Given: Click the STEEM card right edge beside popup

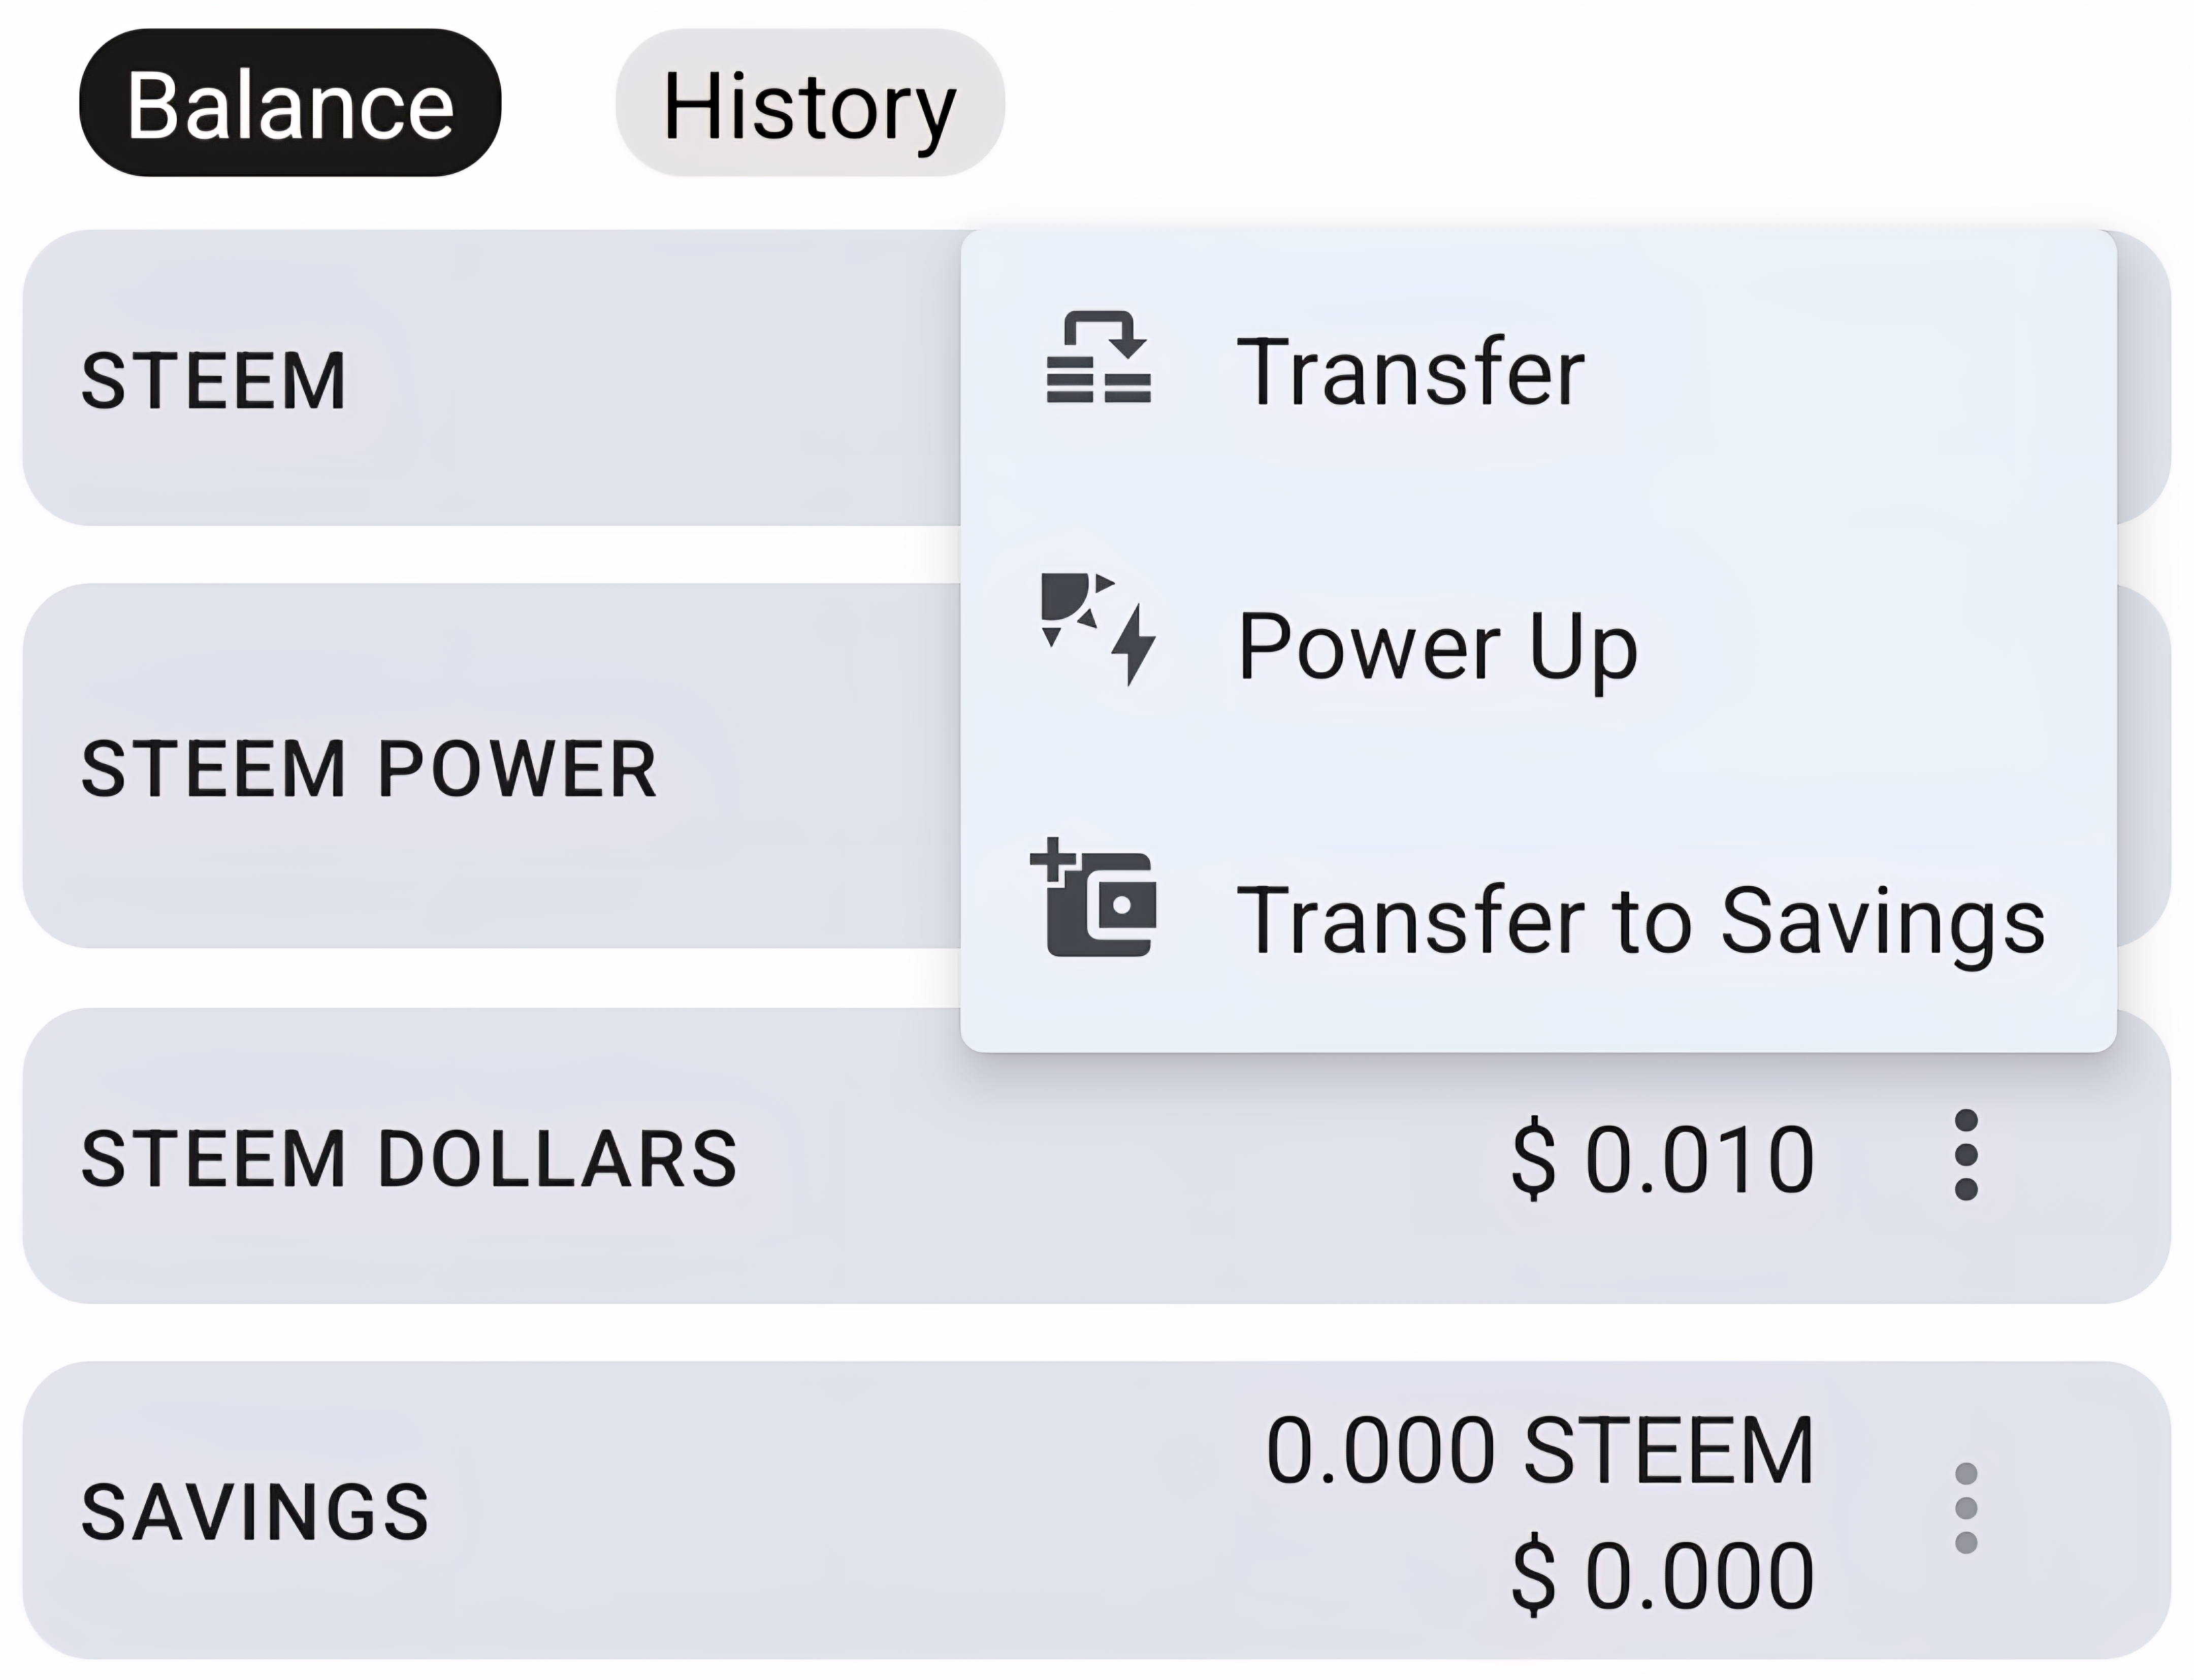Looking at the screenshot, I should pos(2144,378).
